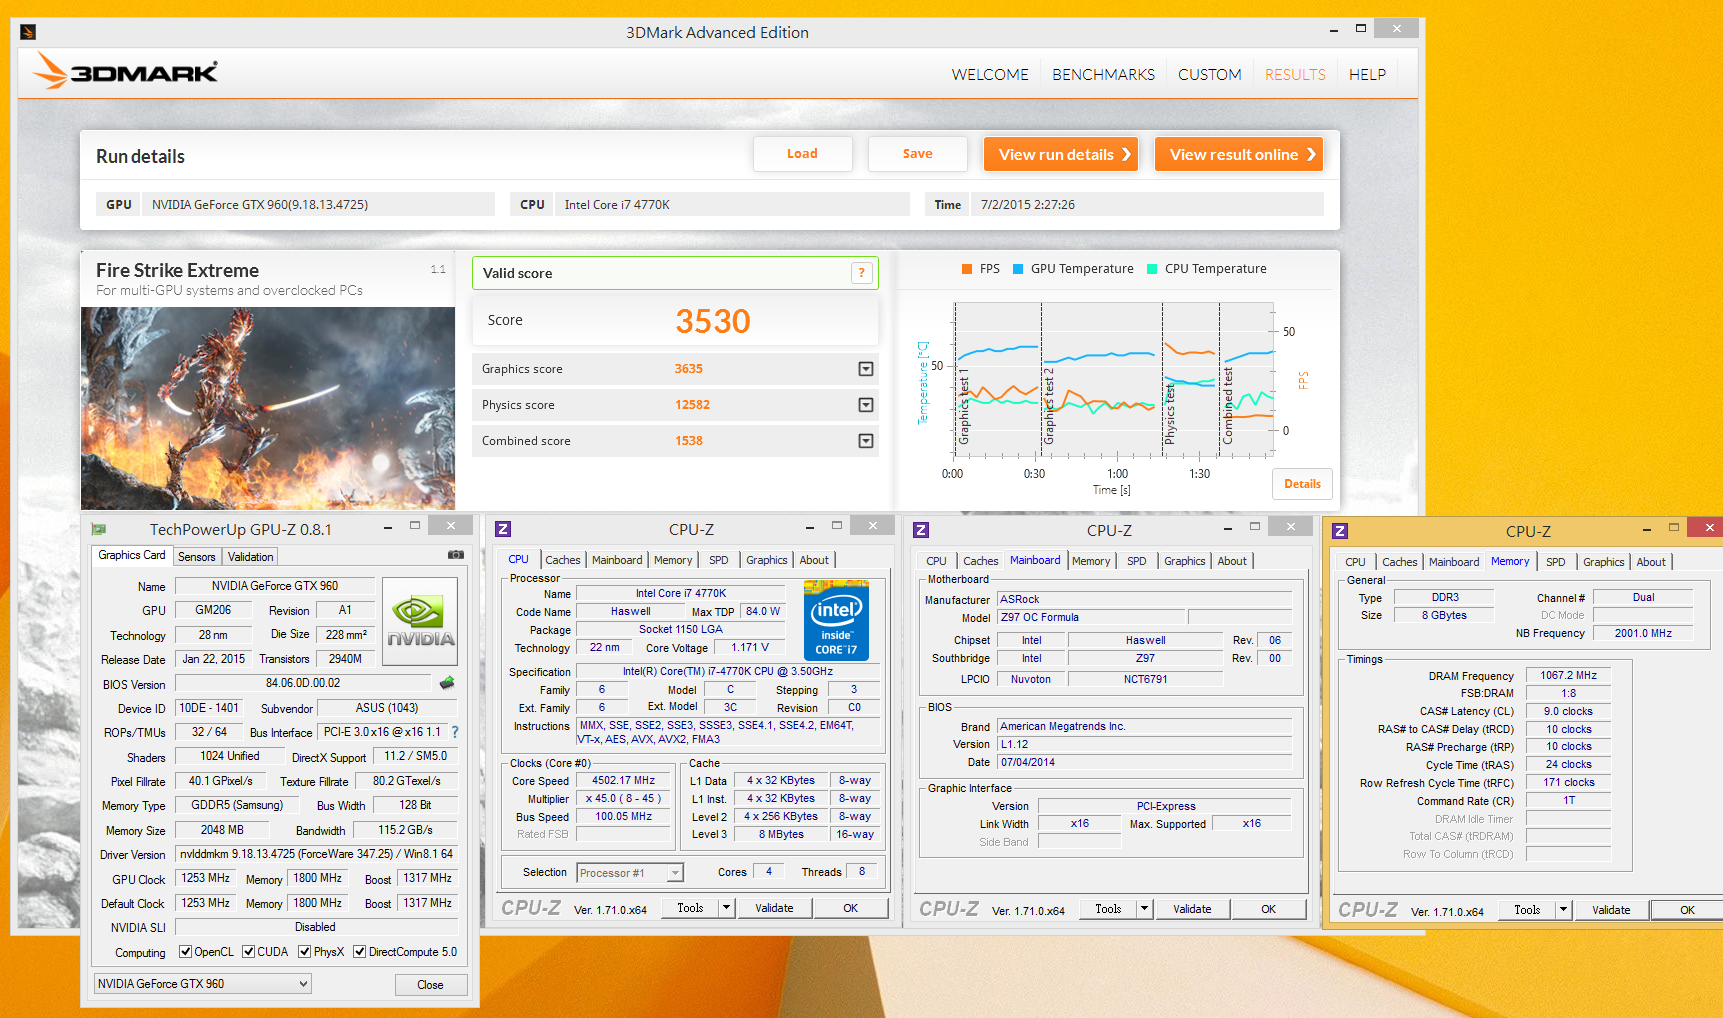Screen dimensions: 1723x1018
Task: Click the 3DMark title bar app icon
Action: tap(28, 32)
